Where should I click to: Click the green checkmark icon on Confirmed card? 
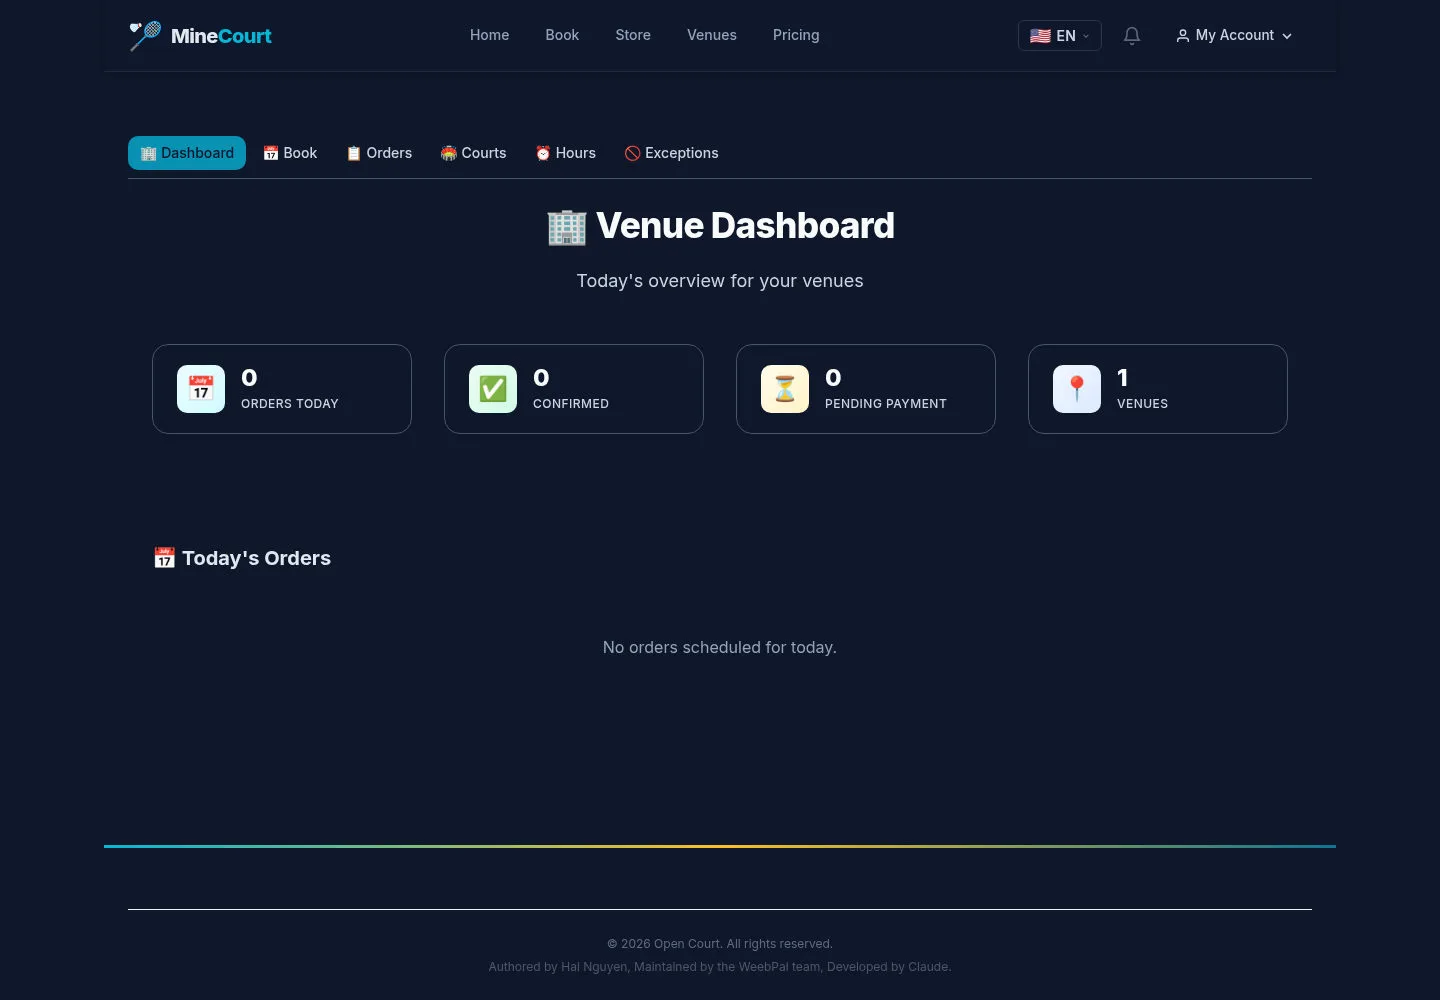click(x=493, y=389)
